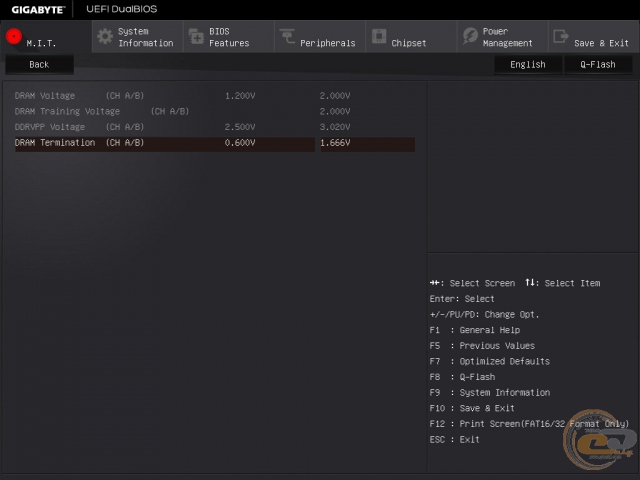
Task: Select the DDRVPP Voltage (CH A/B) row
Action: coord(215,127)
